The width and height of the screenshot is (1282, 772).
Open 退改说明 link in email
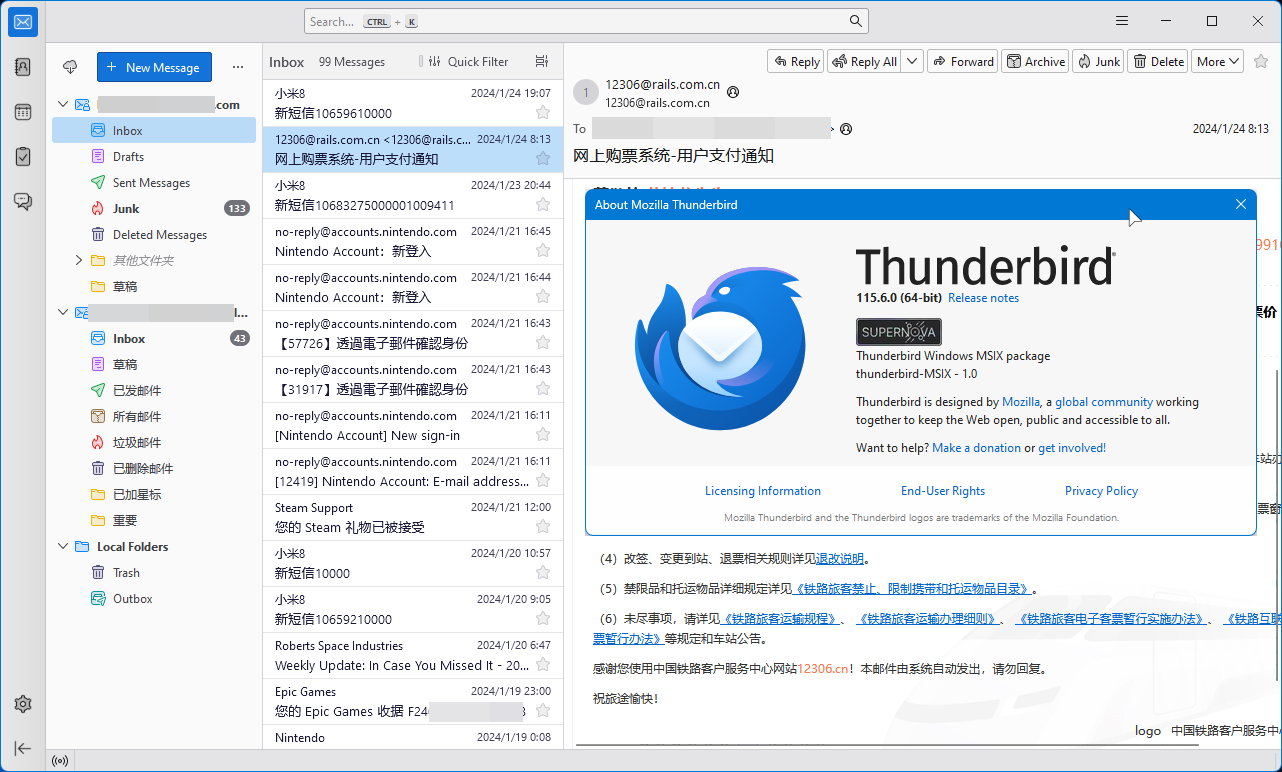click(839, 559)
